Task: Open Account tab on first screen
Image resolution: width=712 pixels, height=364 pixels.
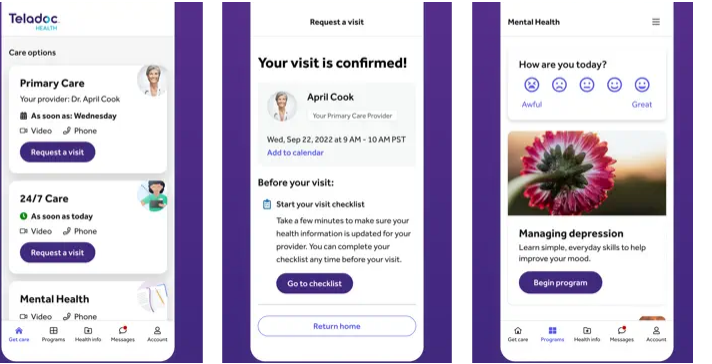Action: 157,334
